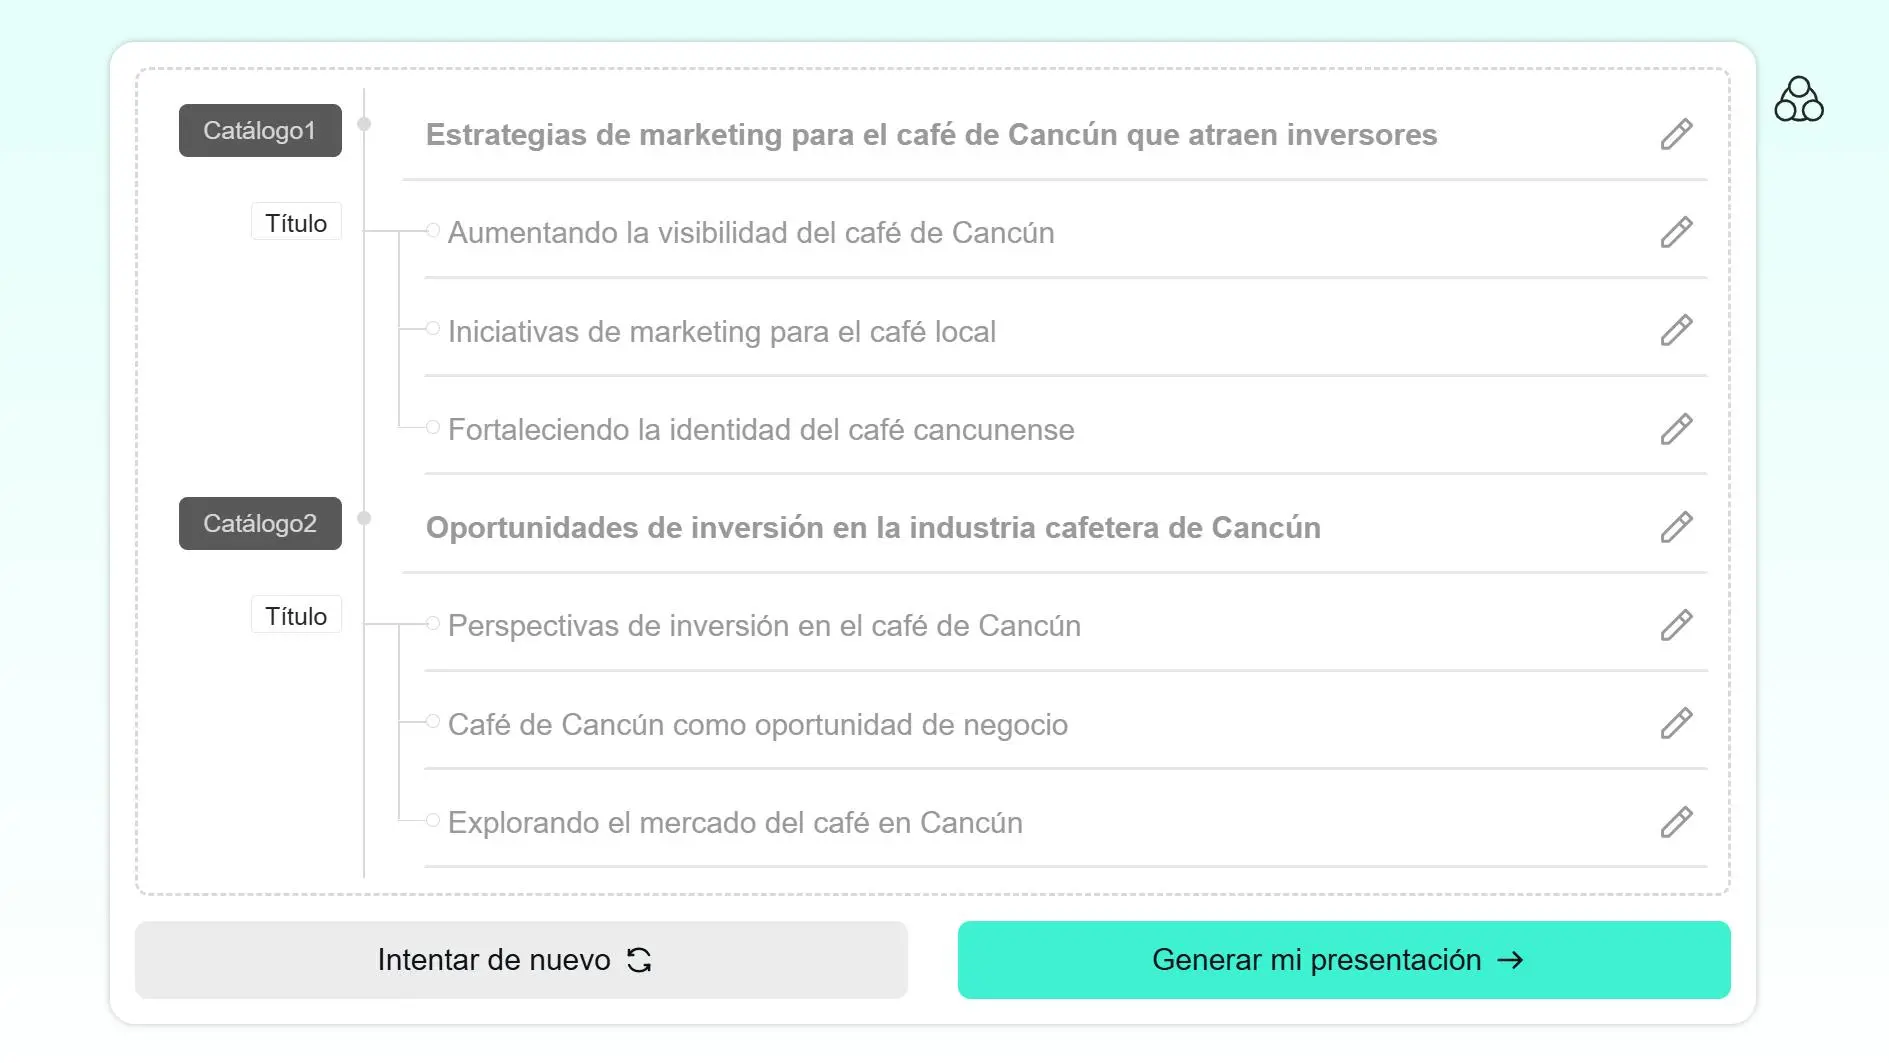
Task: Click the Generar mi presentación button
Action: [1344, 960]
